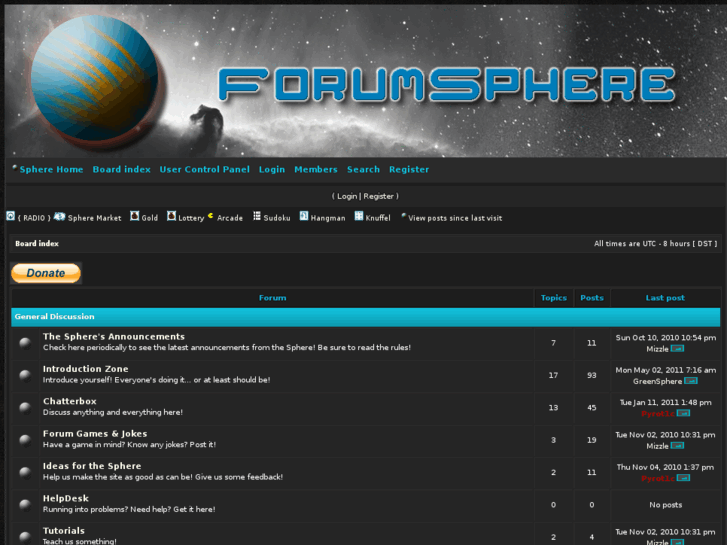The height and width of the screenshot is (545, 727).
Task: Open the Hangman icon
Action: (304, 216)
